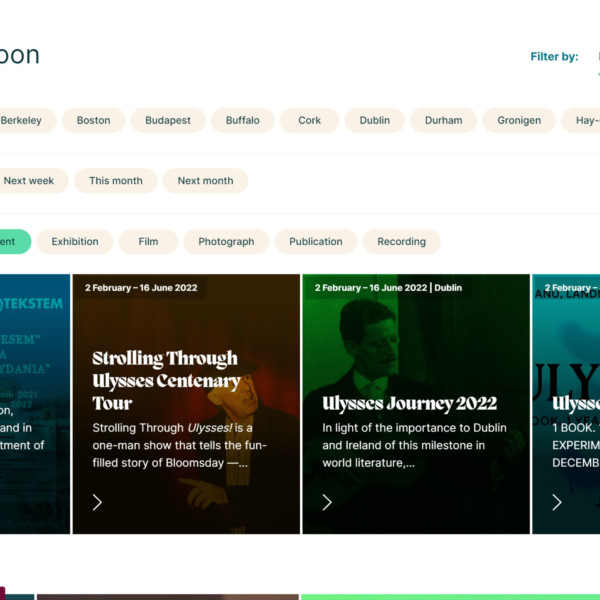Toggle the Budapest city filter
Viewport: 600px width, 600px height.
[x=168, y=120]
